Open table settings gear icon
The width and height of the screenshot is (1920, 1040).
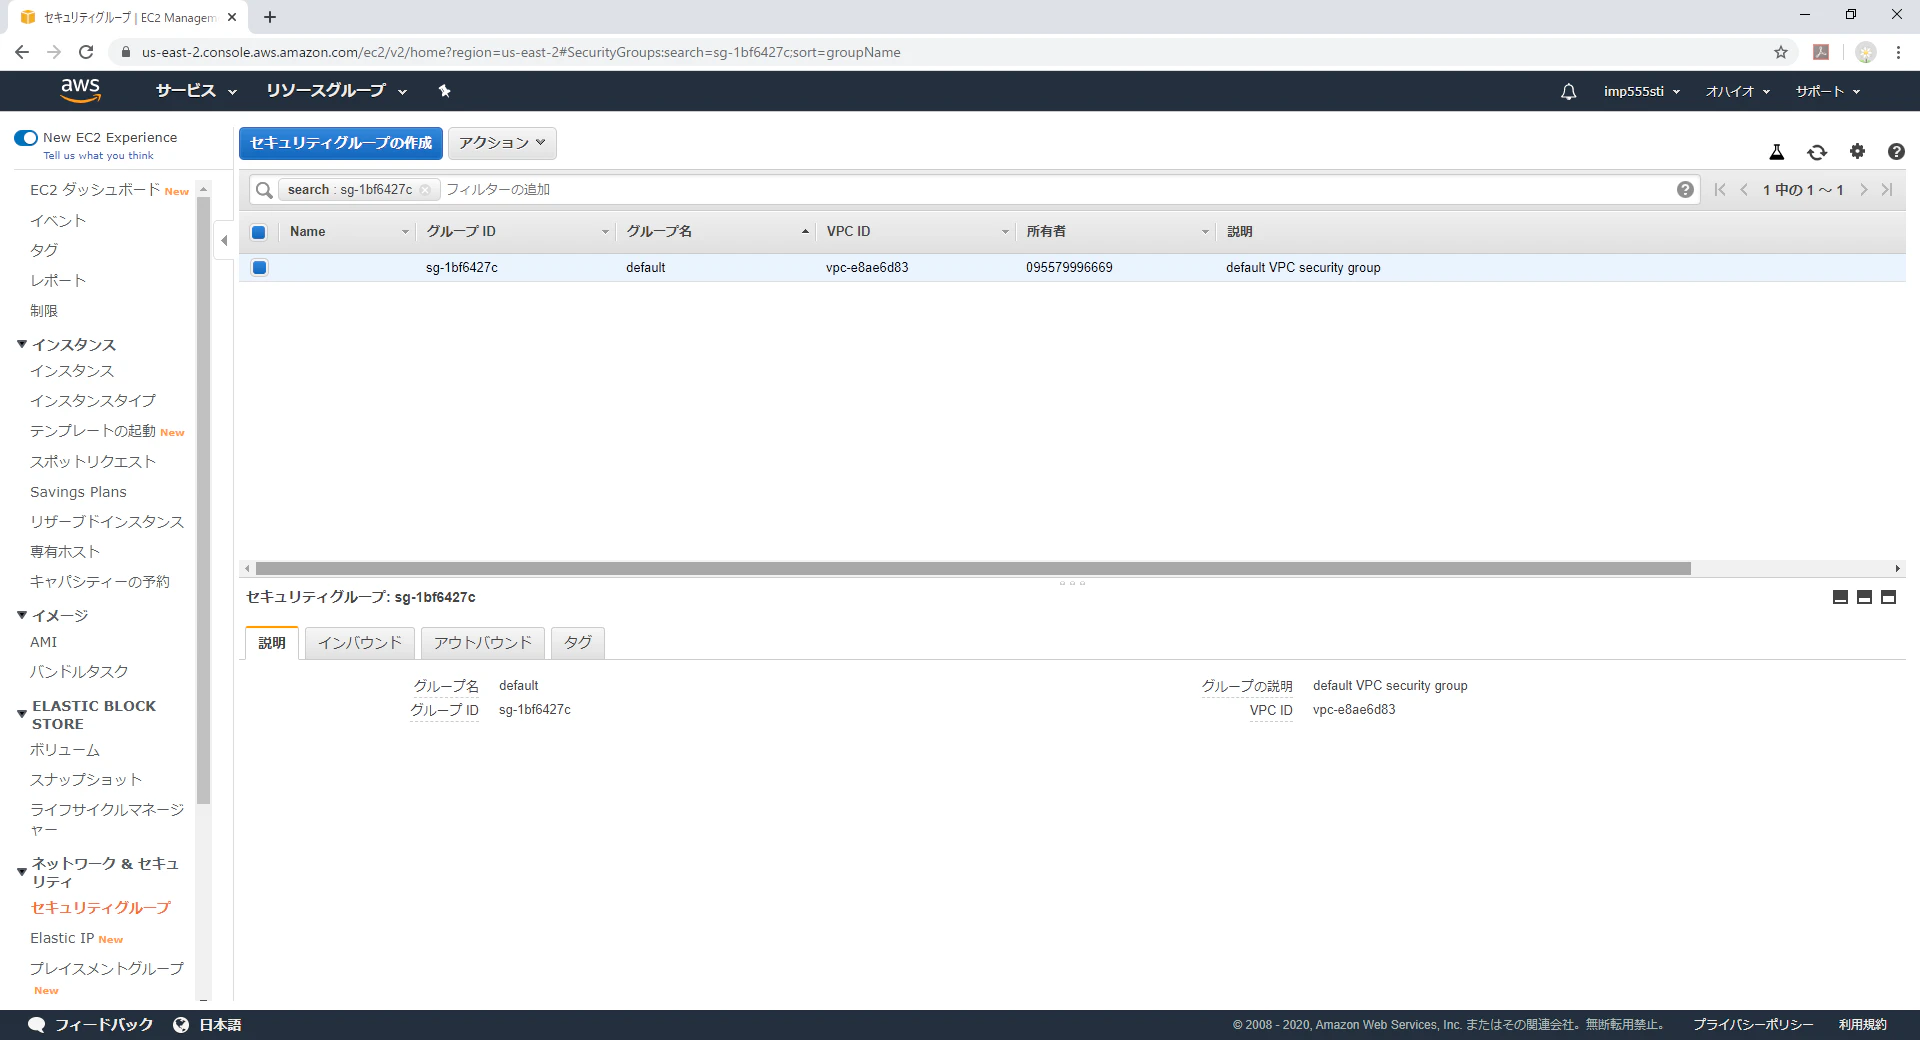tap(1857, 151)
